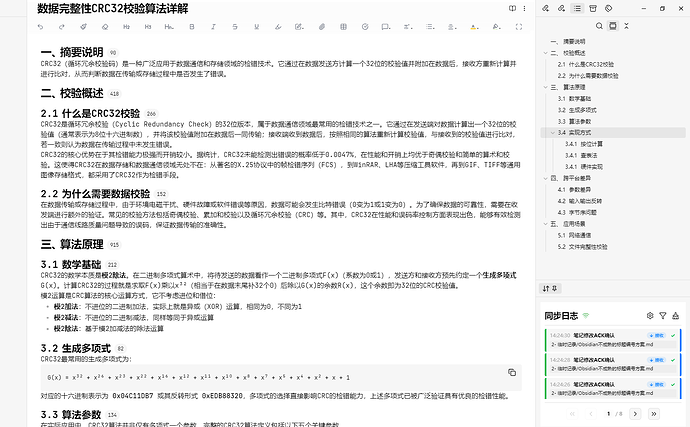The image size is (690, 427).
Task: Click the undo arrow in the editing toolbar
Action: (40, 27)
